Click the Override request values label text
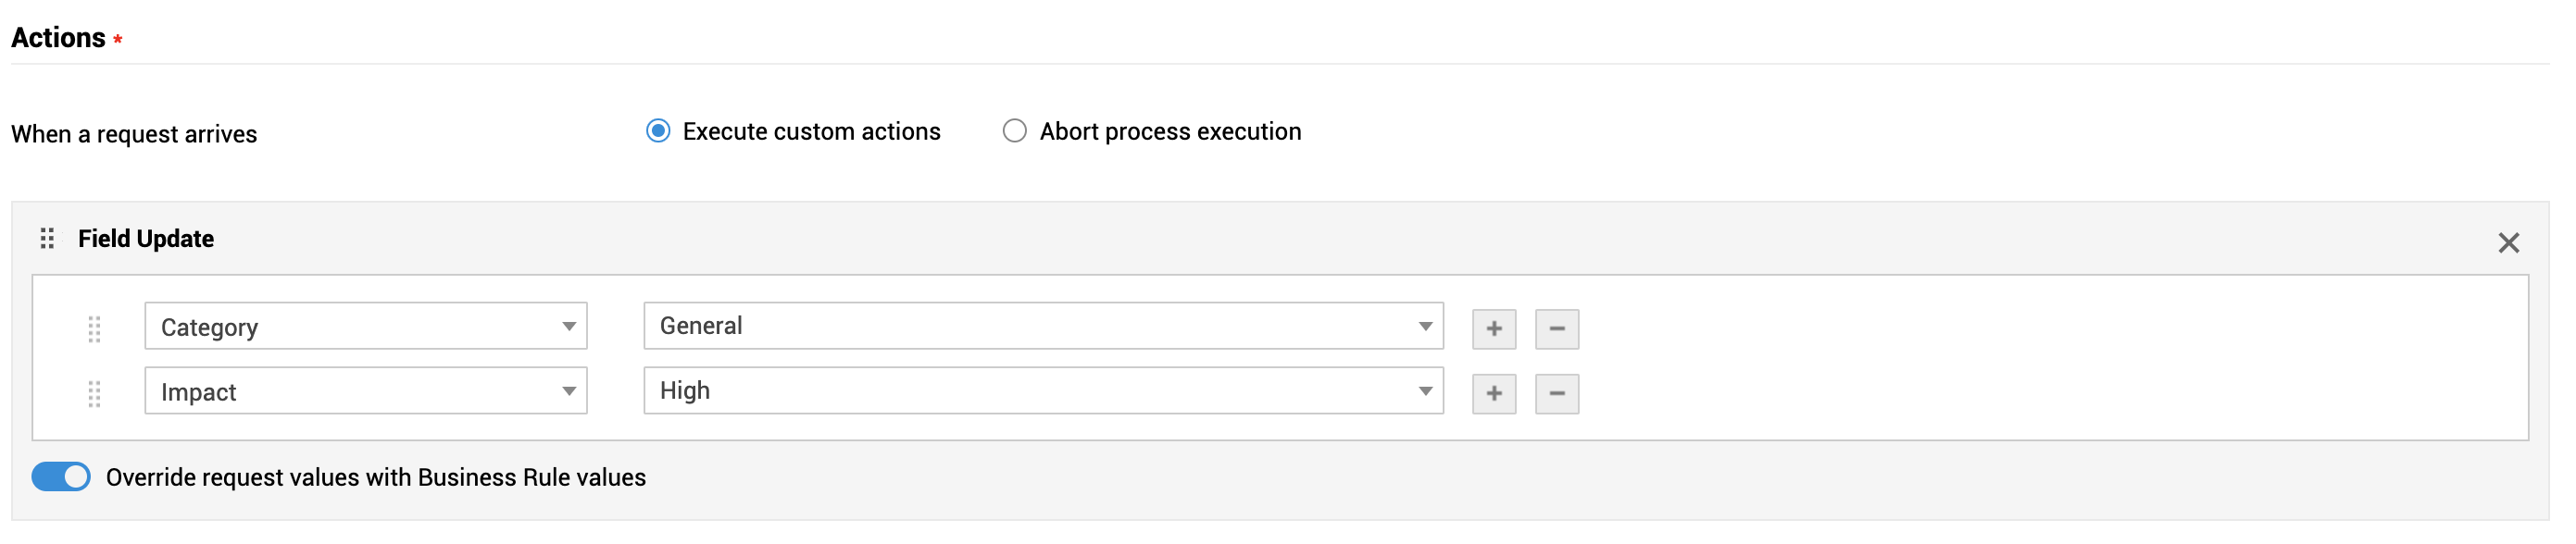 point(376,478)
